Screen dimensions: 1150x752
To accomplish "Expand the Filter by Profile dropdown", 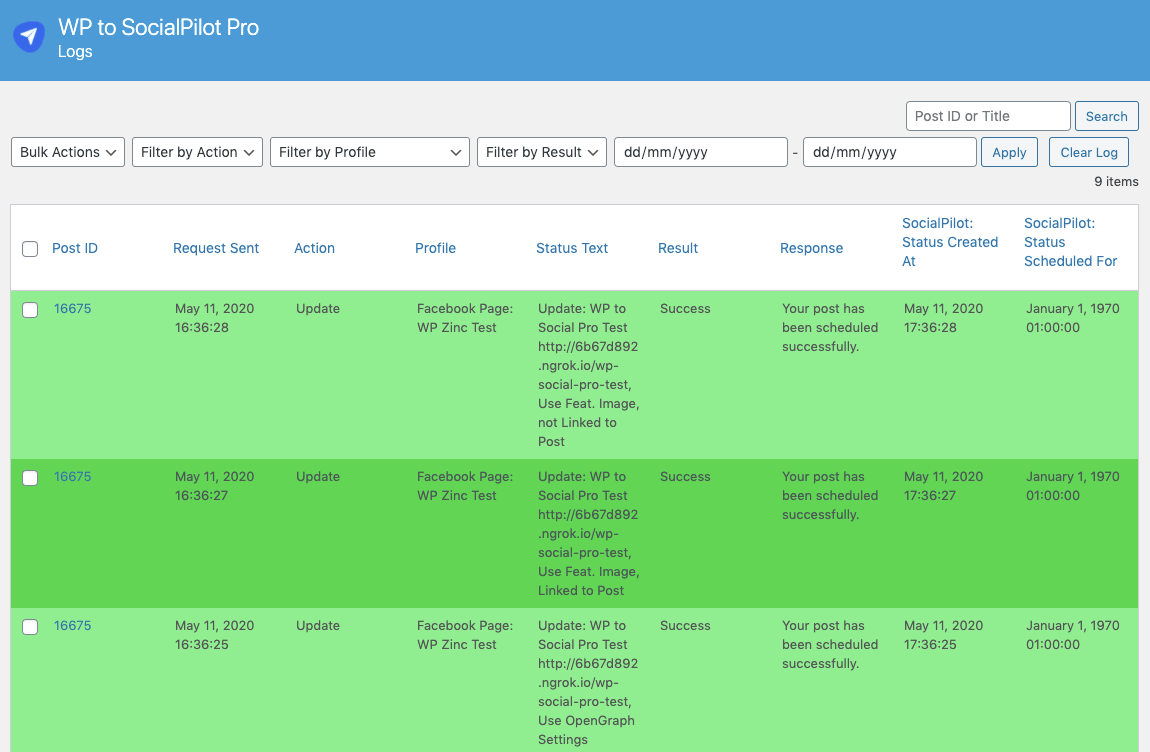I will pyautogui.click(x=370, y=152).
